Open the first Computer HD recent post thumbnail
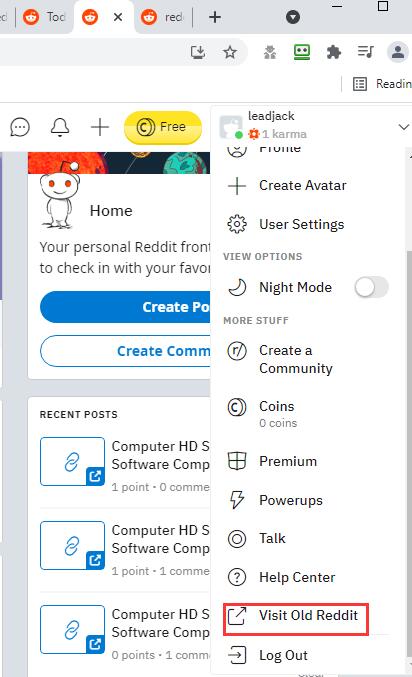Image resolution: width=412 pixels, height=677 pixels. [73, 462]
